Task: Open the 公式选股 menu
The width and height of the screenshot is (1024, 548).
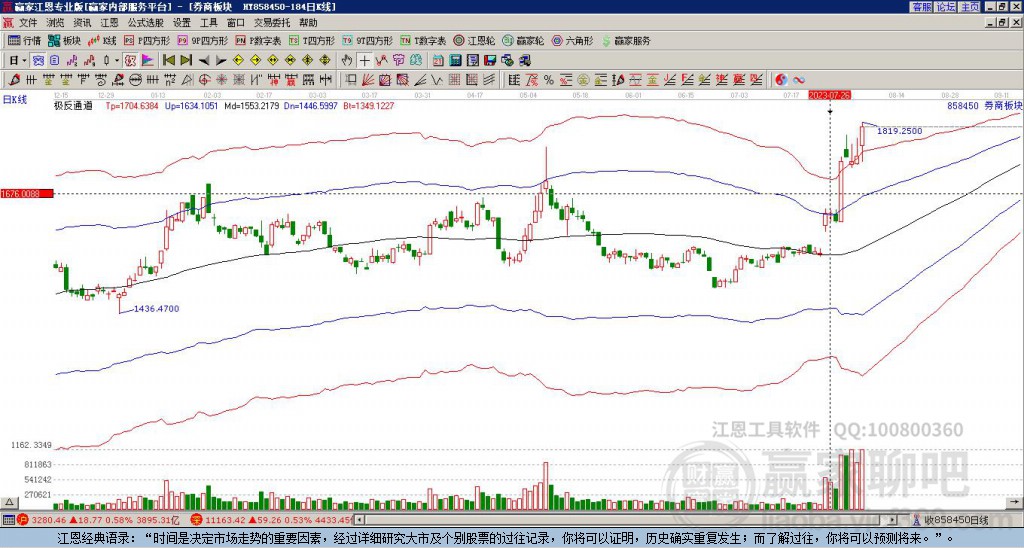Action: click(146, 23)
